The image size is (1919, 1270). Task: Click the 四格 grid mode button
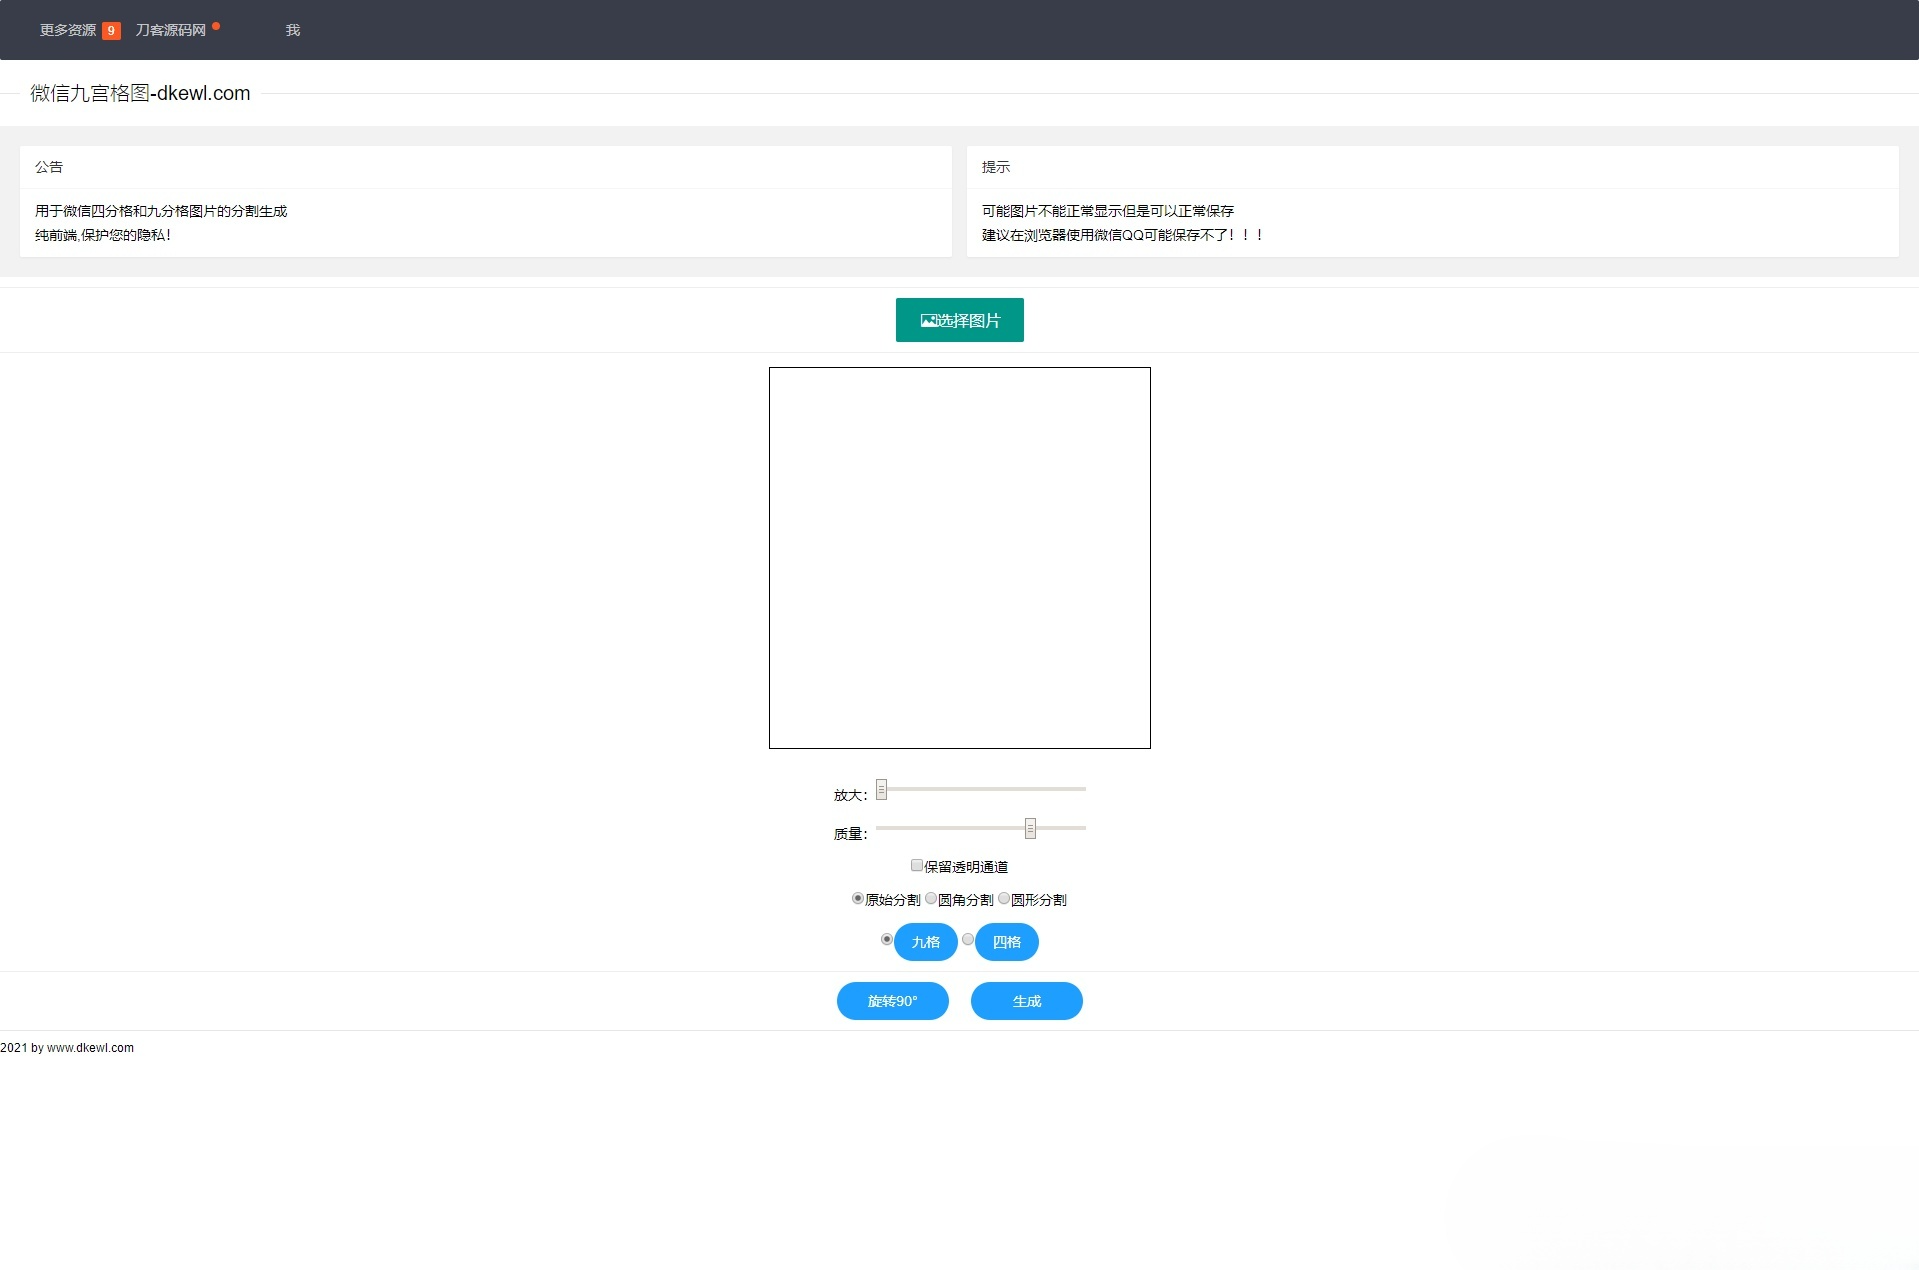pos(1006,942)
